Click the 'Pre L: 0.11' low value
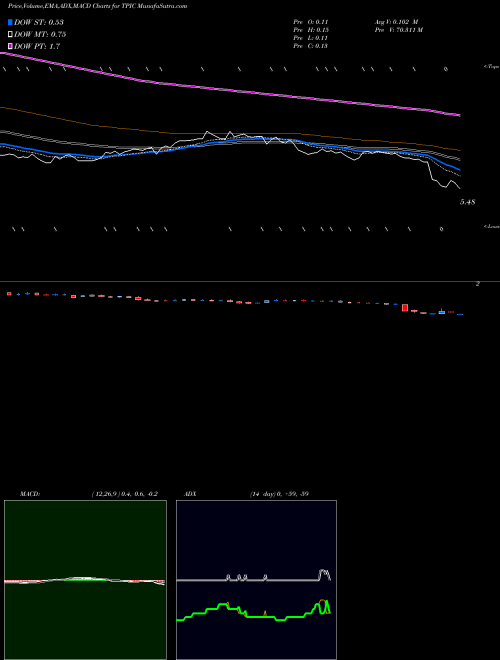500x660 pixels. (x=311, y=38)
